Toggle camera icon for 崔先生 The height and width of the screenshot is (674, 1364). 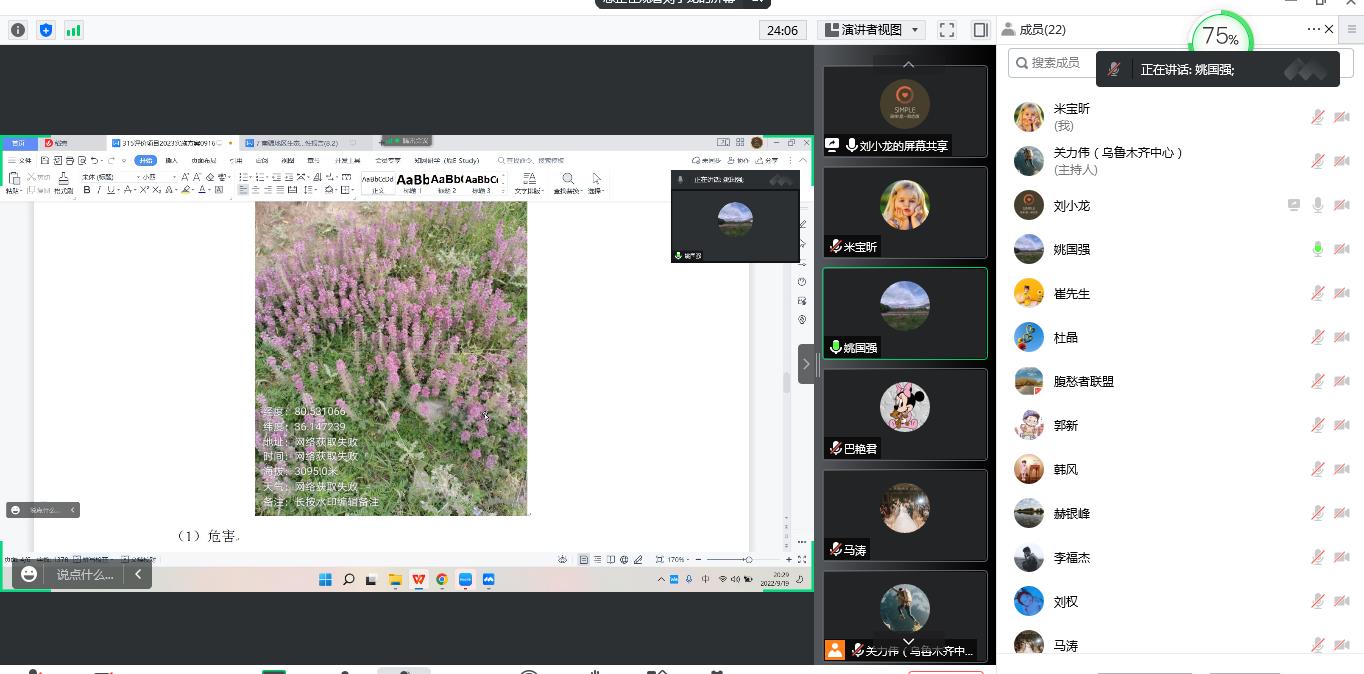tap(1342, 293)
